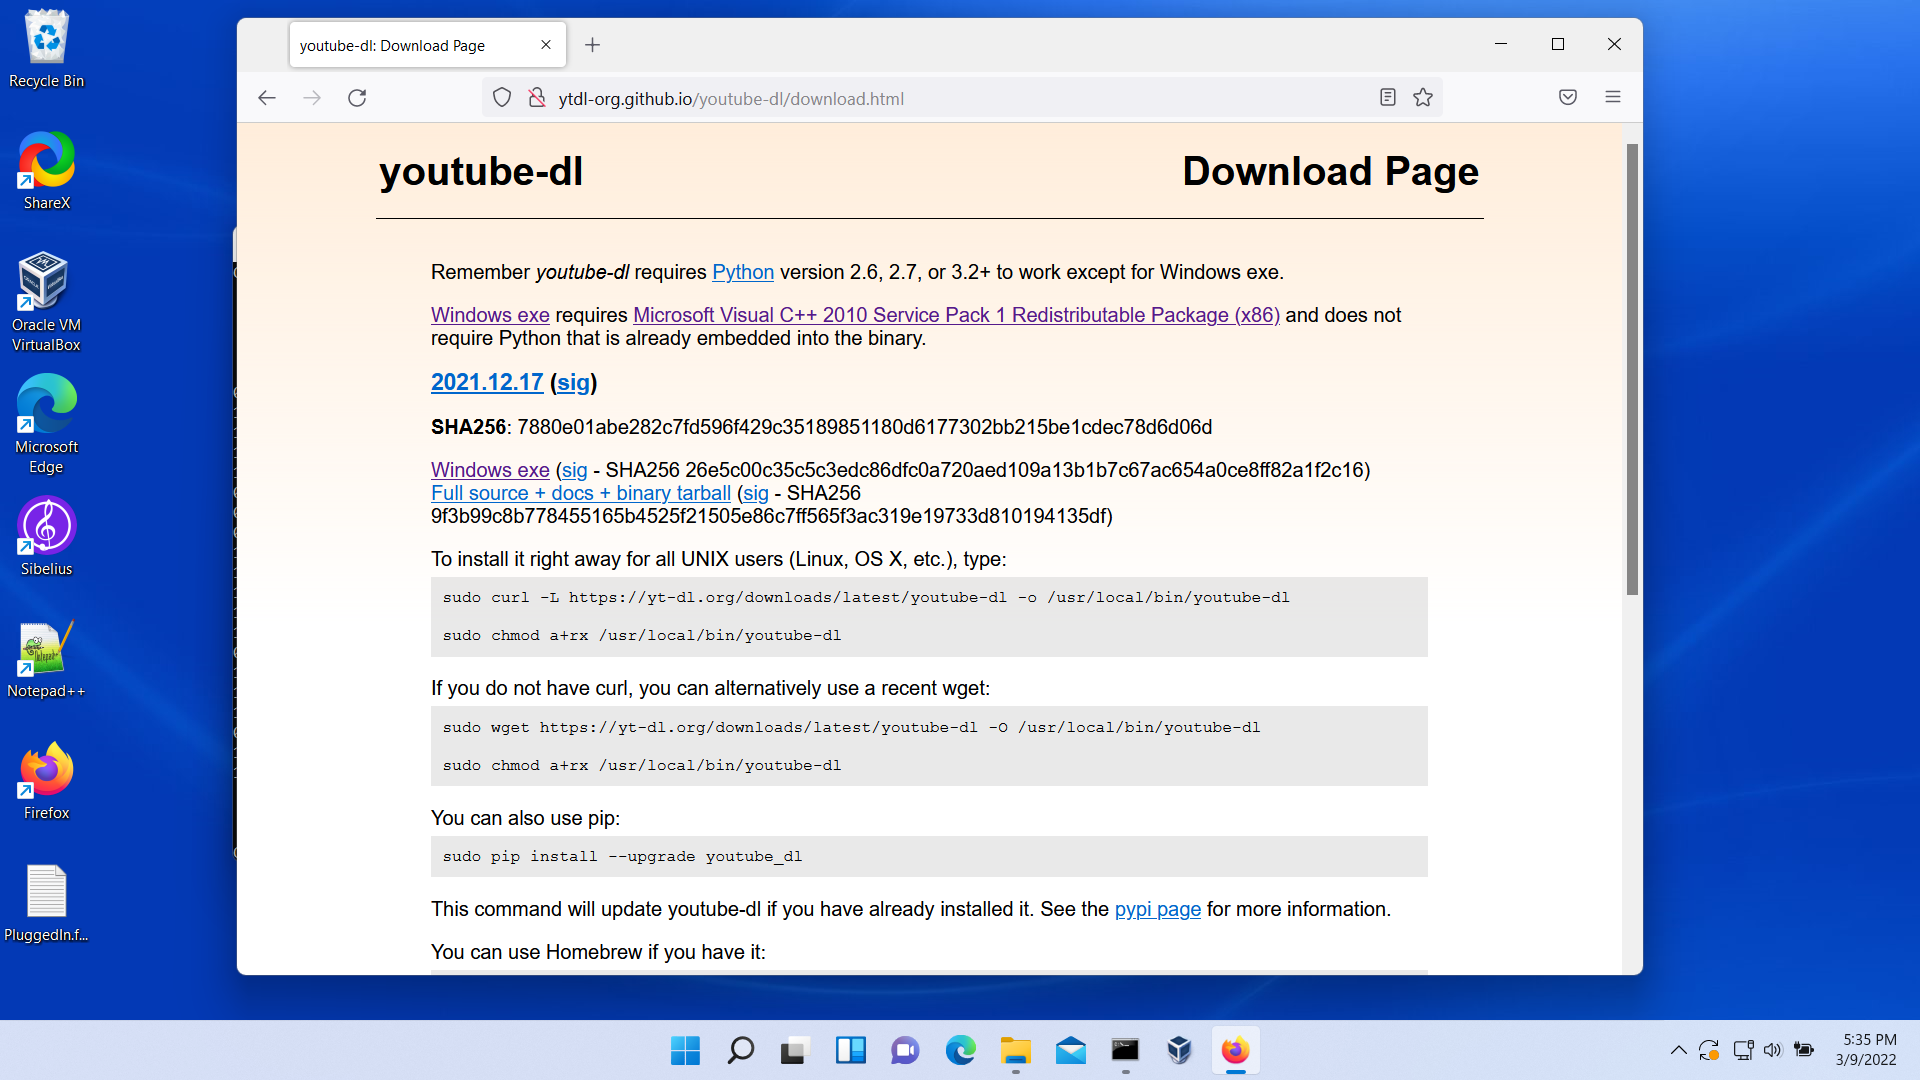1920x1080 pixels.
Task: Click Full source + docs + binary tarball
Action: click(580, 494)
